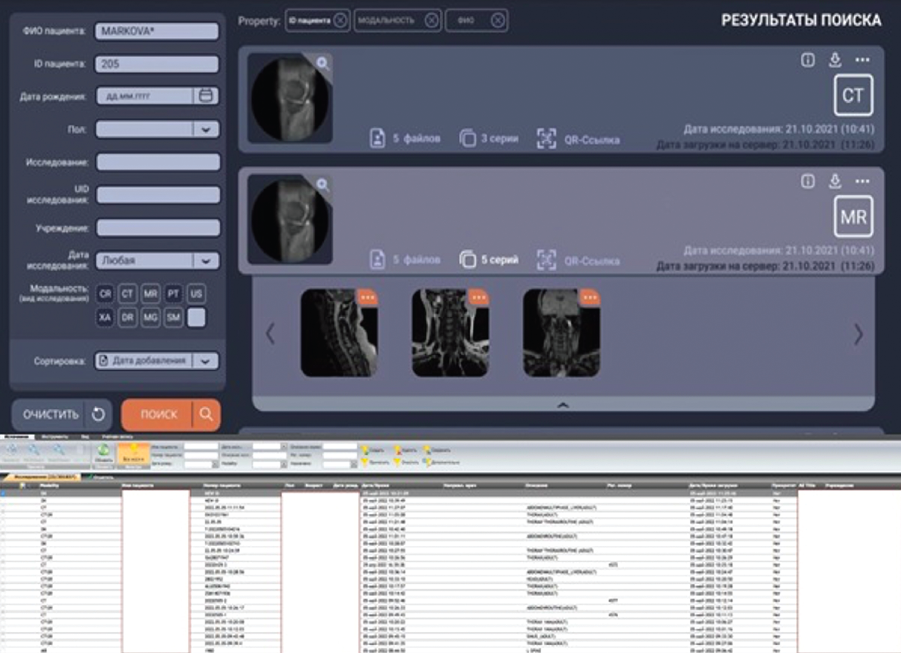901x653 pixels.
Task: Open QR-Ссылка for the CT study
Action: pyautogui.click(x=578, y=139)
